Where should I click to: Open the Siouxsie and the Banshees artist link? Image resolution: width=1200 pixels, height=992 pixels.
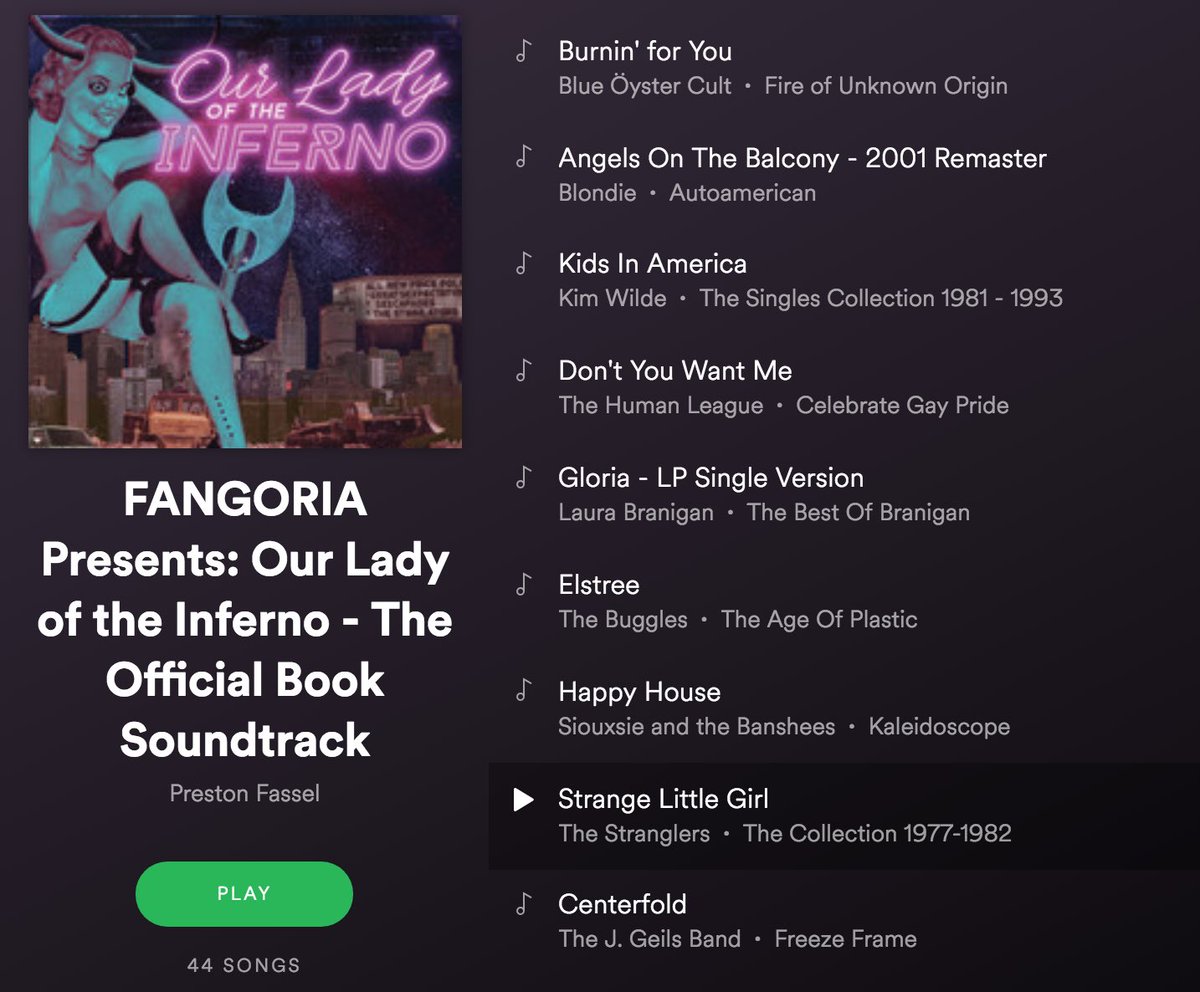(x=696, y=727)
